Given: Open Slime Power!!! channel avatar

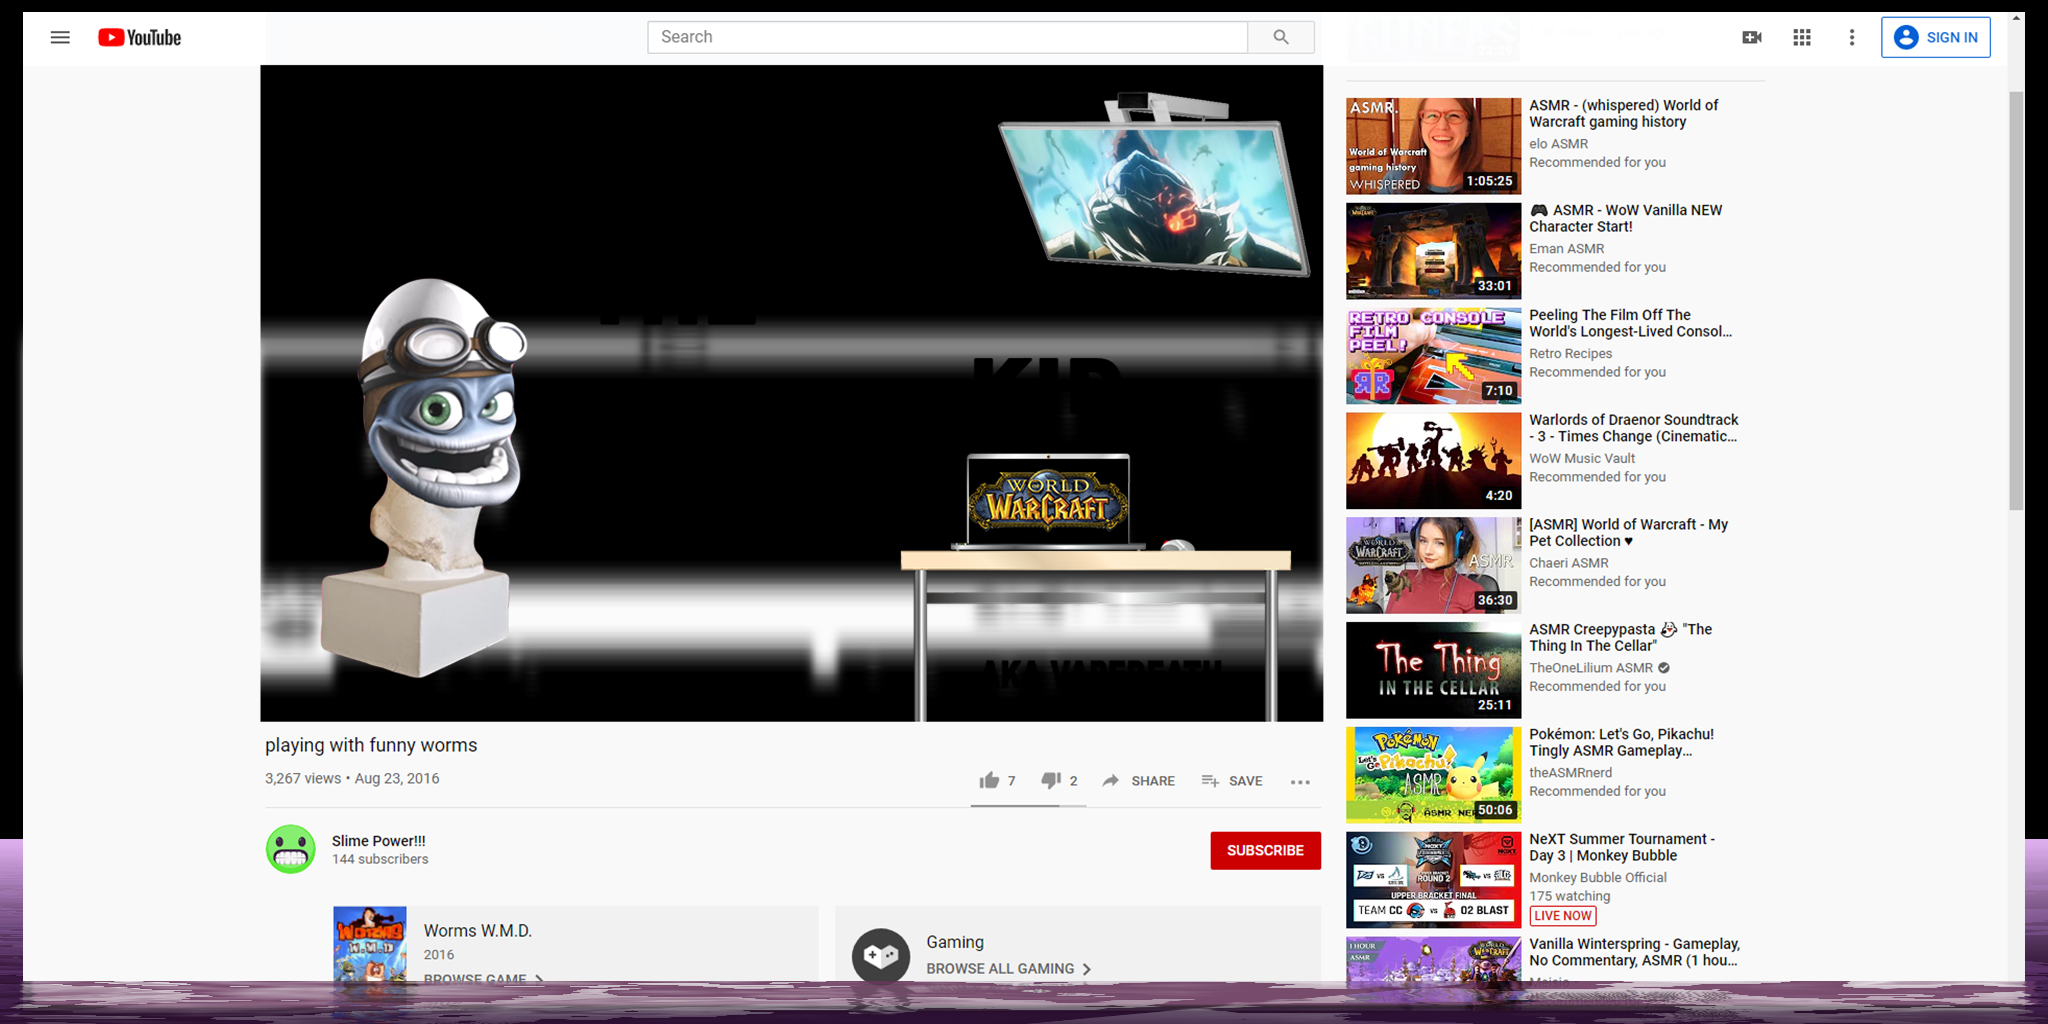Looking at the screenshot, I should pos(291,849).
